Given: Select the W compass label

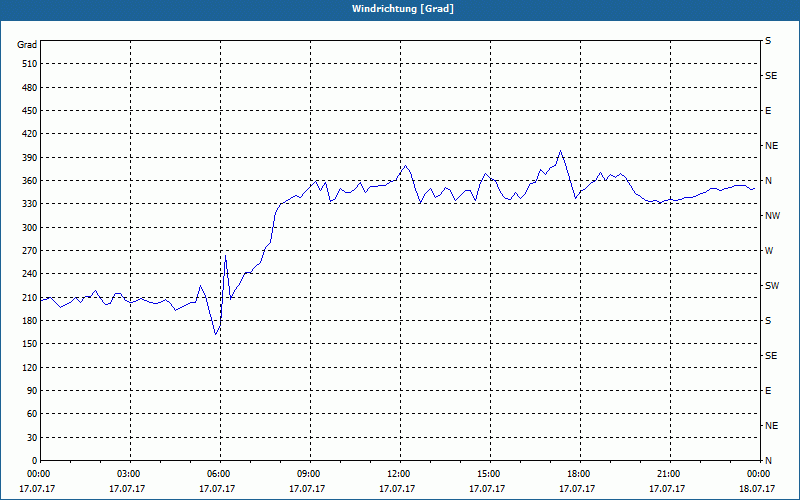Looking at the screenshot, I should click(x=769, y=251).
